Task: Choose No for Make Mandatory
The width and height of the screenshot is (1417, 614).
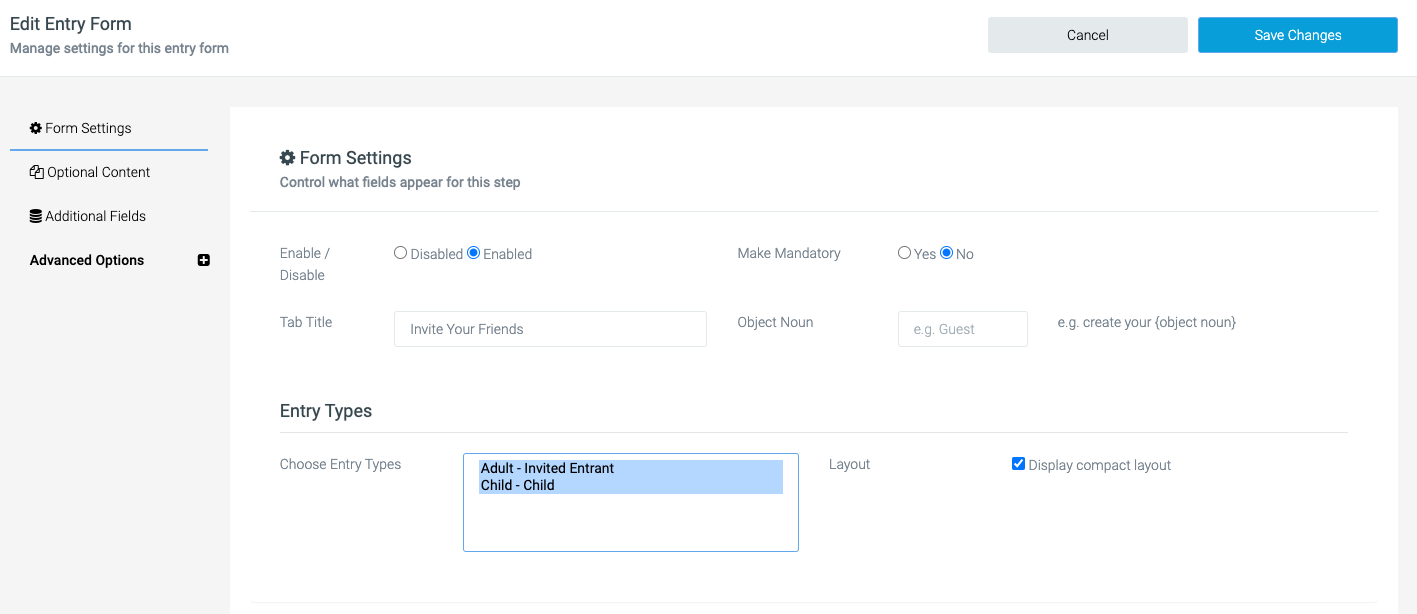Action: (x=947, y=253)
